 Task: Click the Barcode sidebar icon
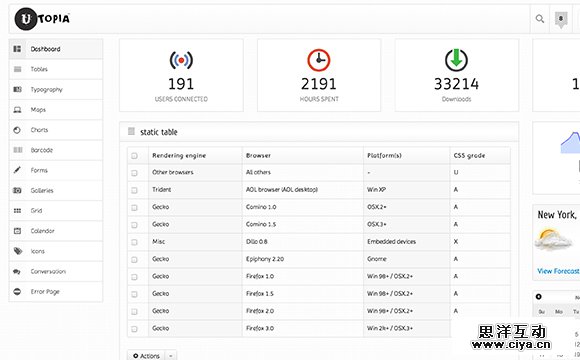[17, 150]
